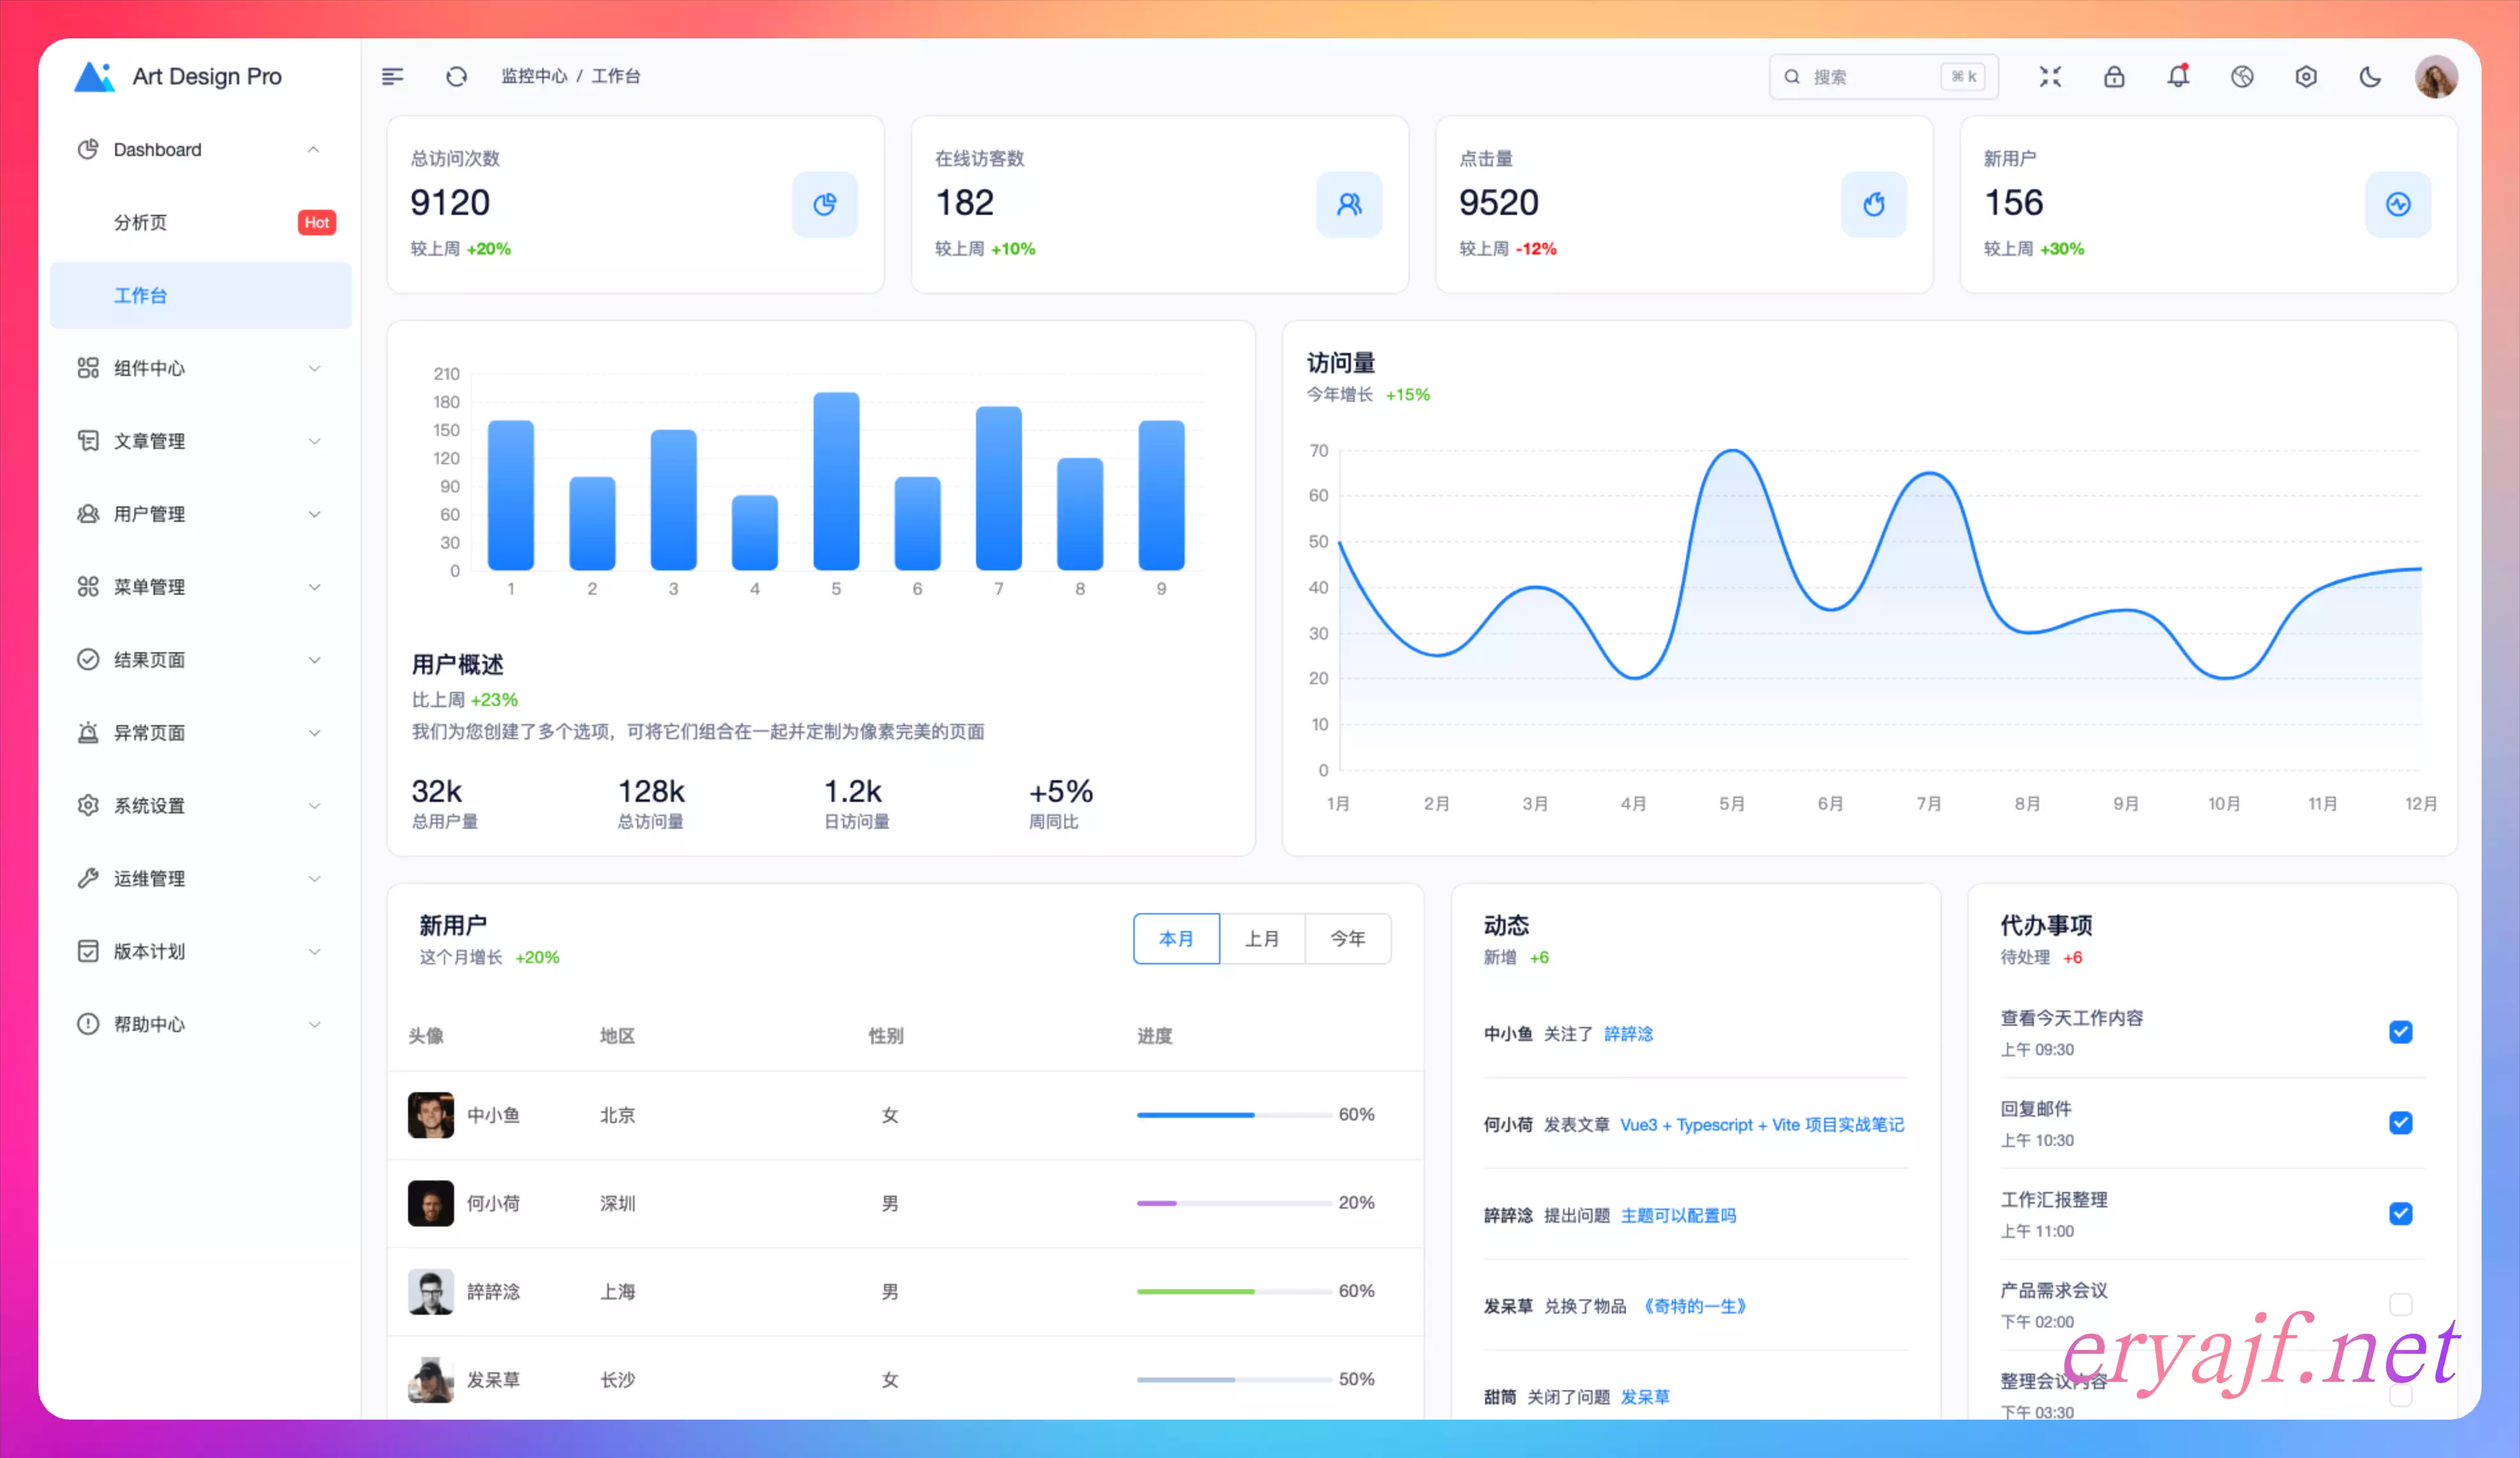2520x1458 pixels.
Task: Click the lock screen icon
Action: (x=2114, y=77)
